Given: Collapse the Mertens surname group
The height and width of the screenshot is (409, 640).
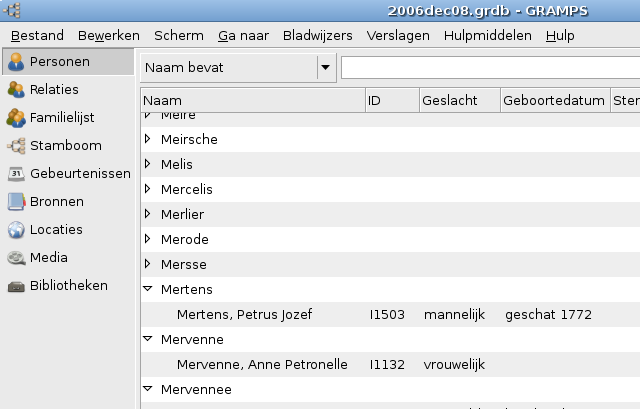Looking at the screenshot, I should tap(148, 290).
